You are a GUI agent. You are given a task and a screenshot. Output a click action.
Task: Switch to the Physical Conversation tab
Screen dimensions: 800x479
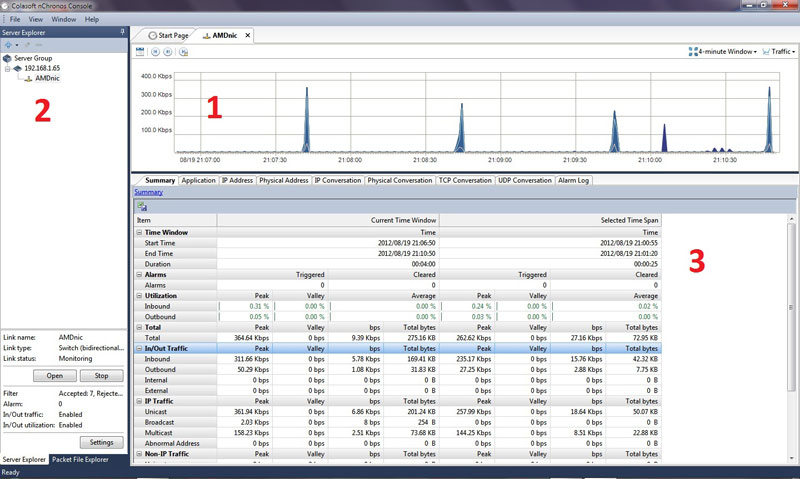[x=399, y=180]
